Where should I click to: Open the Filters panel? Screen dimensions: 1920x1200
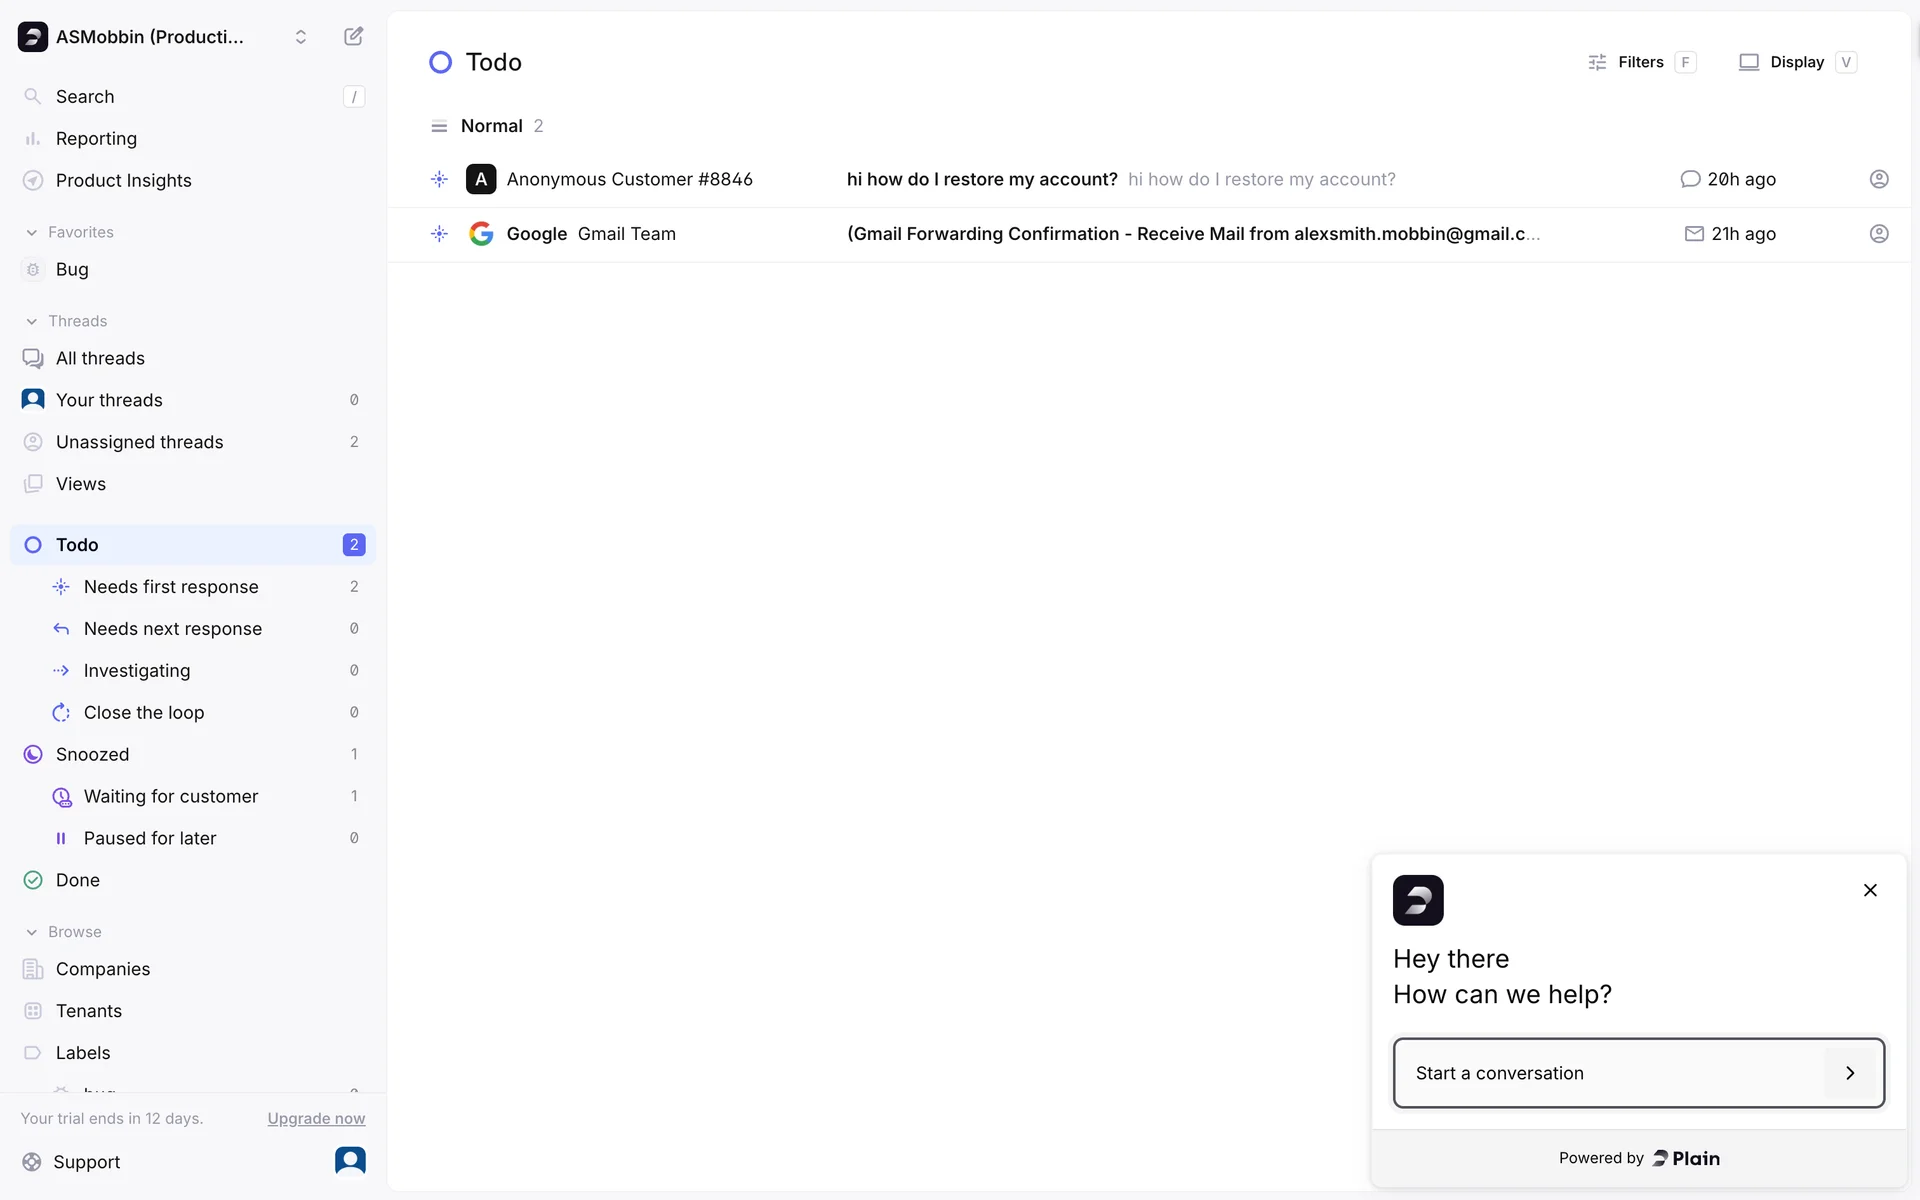point(1640,62)
